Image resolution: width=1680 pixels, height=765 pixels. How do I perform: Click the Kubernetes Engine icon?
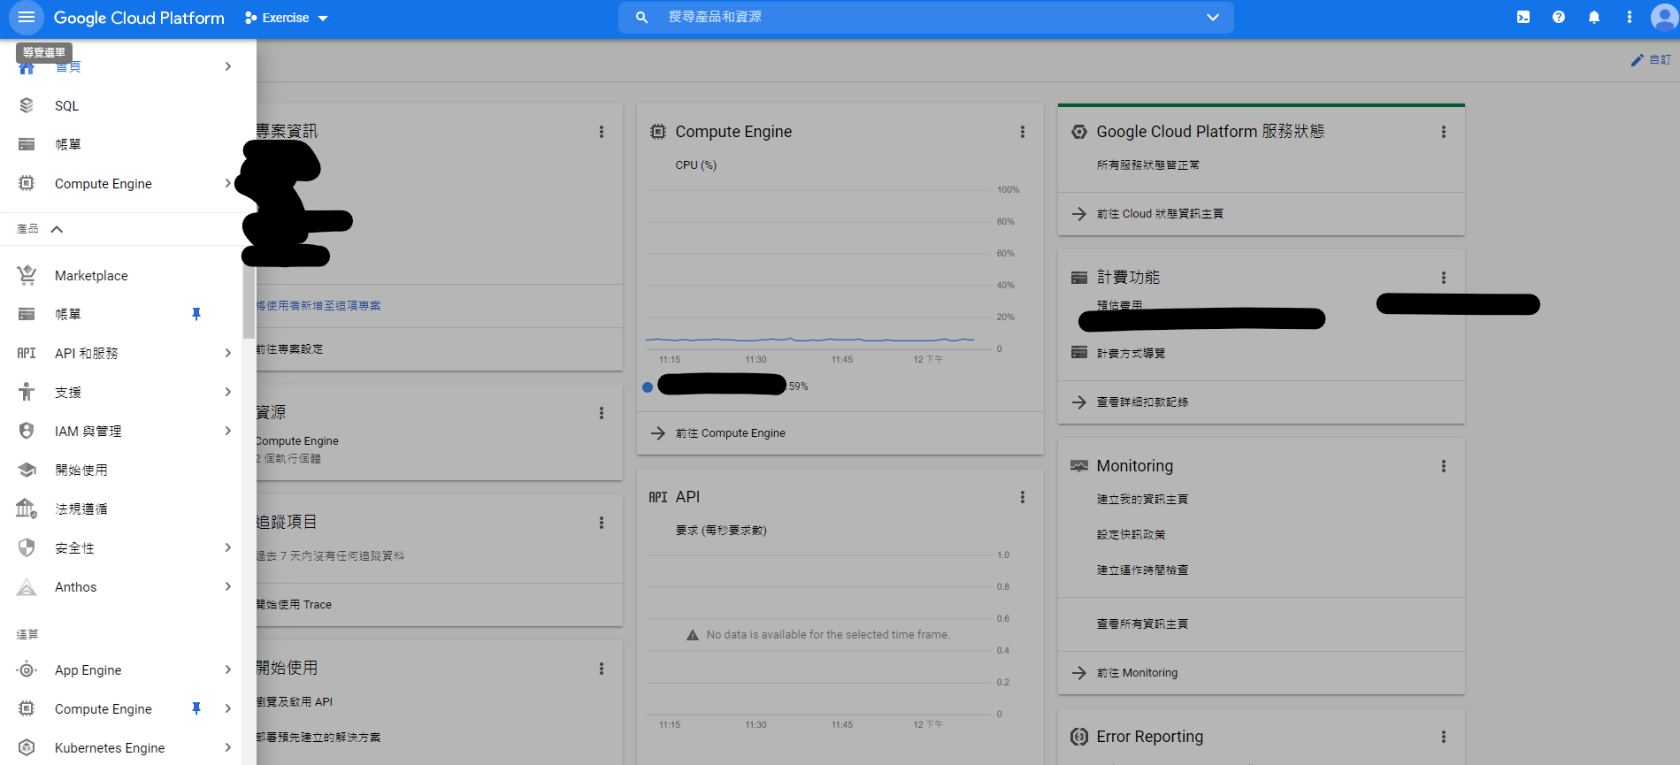(x=27, y=748)
